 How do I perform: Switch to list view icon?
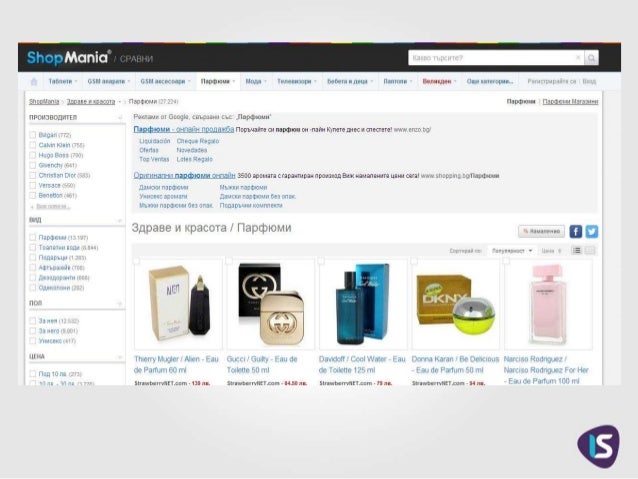point(577,250)
